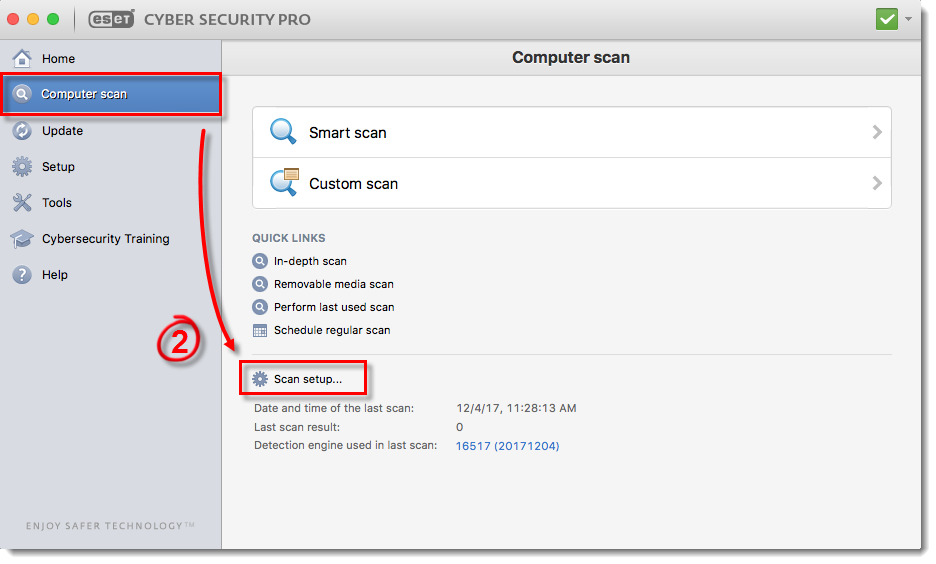Click the Custom scan magnifier icon
The image size is (936, 564).
[284, 183]
